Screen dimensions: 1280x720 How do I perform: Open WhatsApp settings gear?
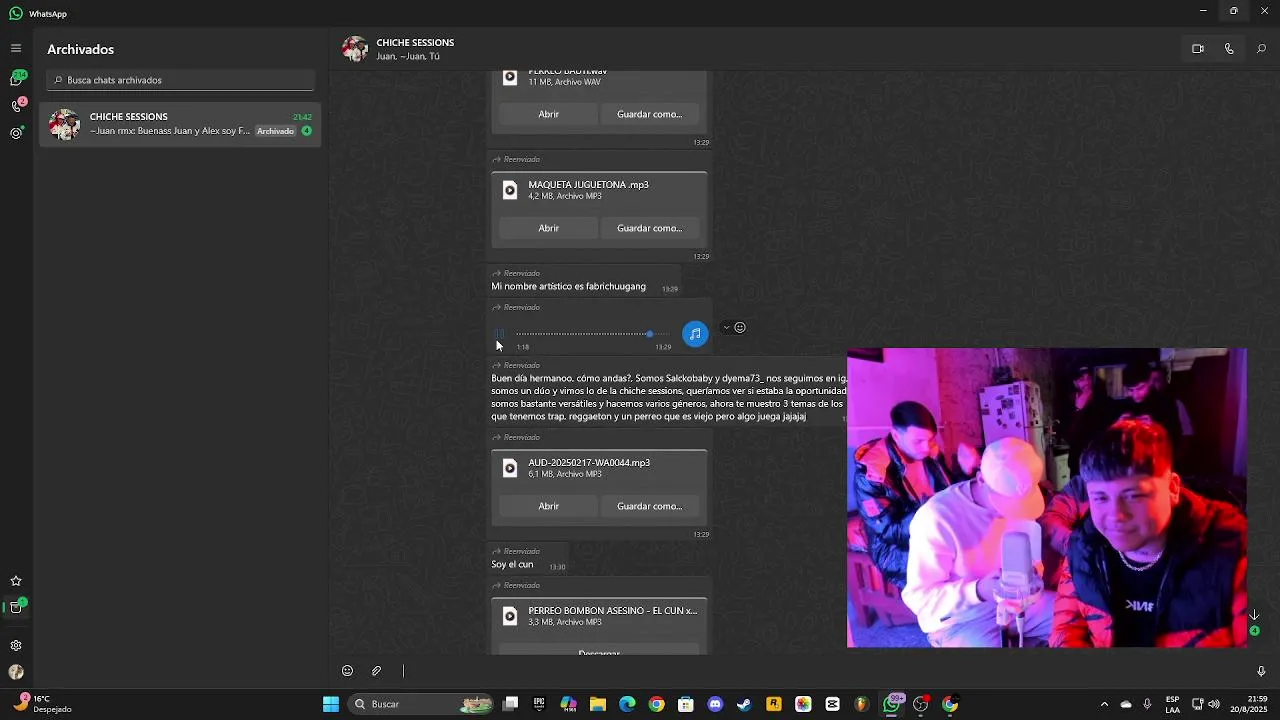(x=16, y=646)
